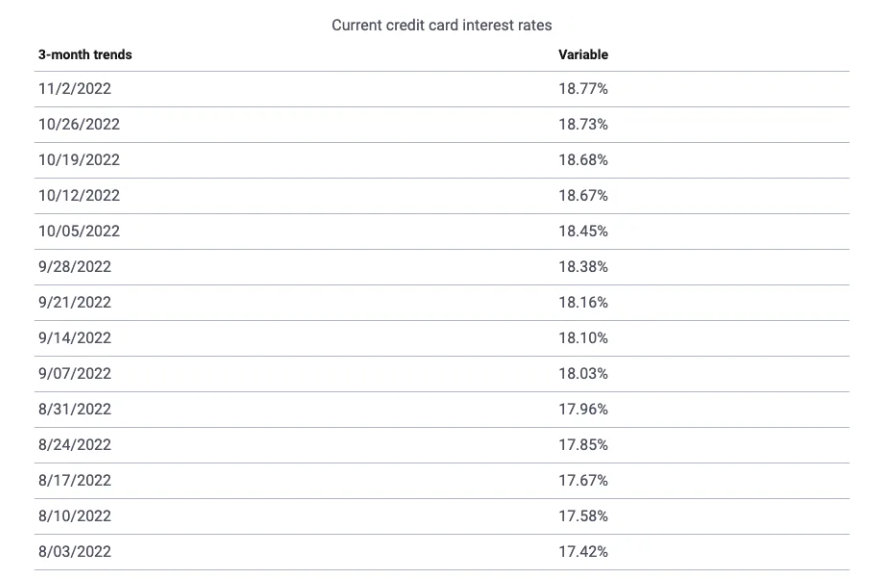Select the '3-month trends' column header
The image size is (888, 579).
85,55
